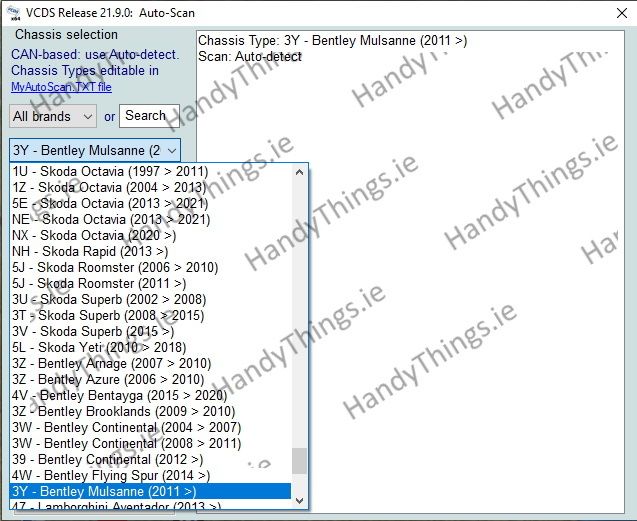Select NE - Skoda Octavia (2013 > 2021)
This screenshot has height=521, width=637.
pyautogui.click(x=150, y=219)
